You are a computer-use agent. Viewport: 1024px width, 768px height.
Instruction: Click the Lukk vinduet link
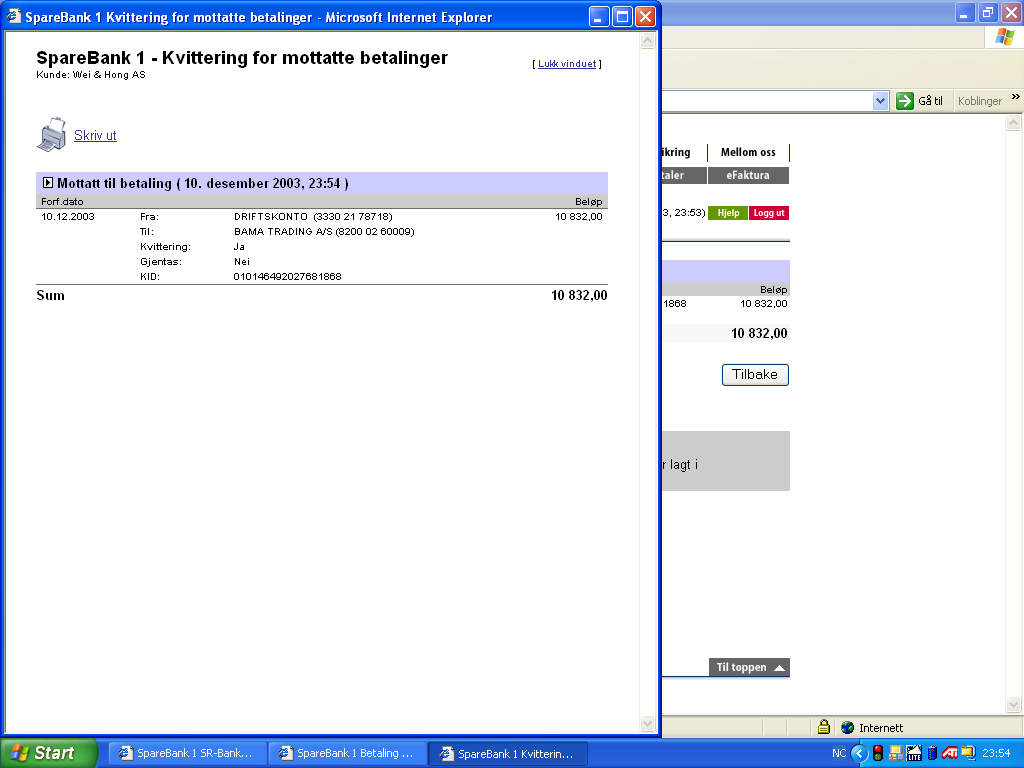[567, 63]
